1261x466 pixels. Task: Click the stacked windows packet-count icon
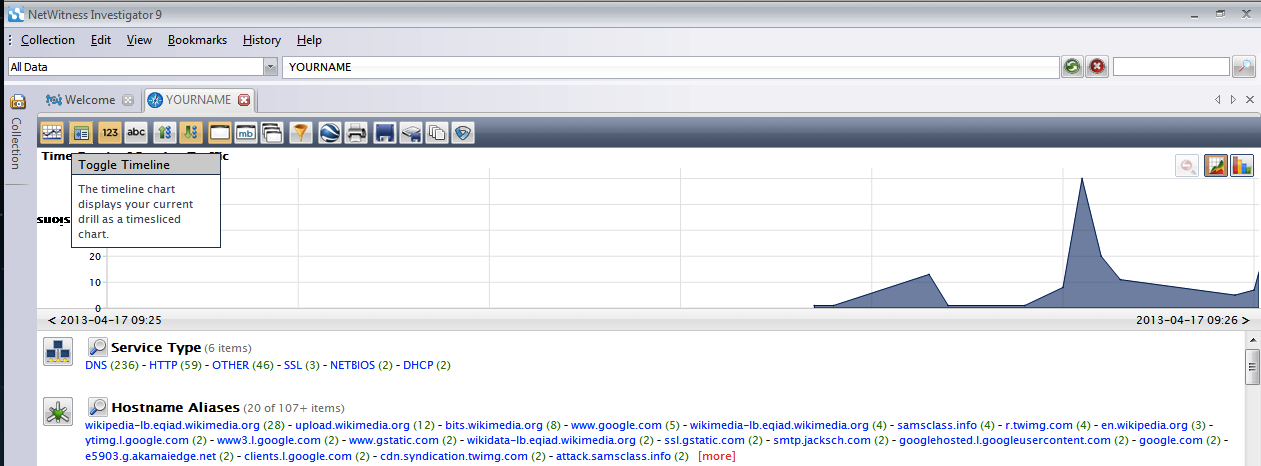[x=272, y=132]
